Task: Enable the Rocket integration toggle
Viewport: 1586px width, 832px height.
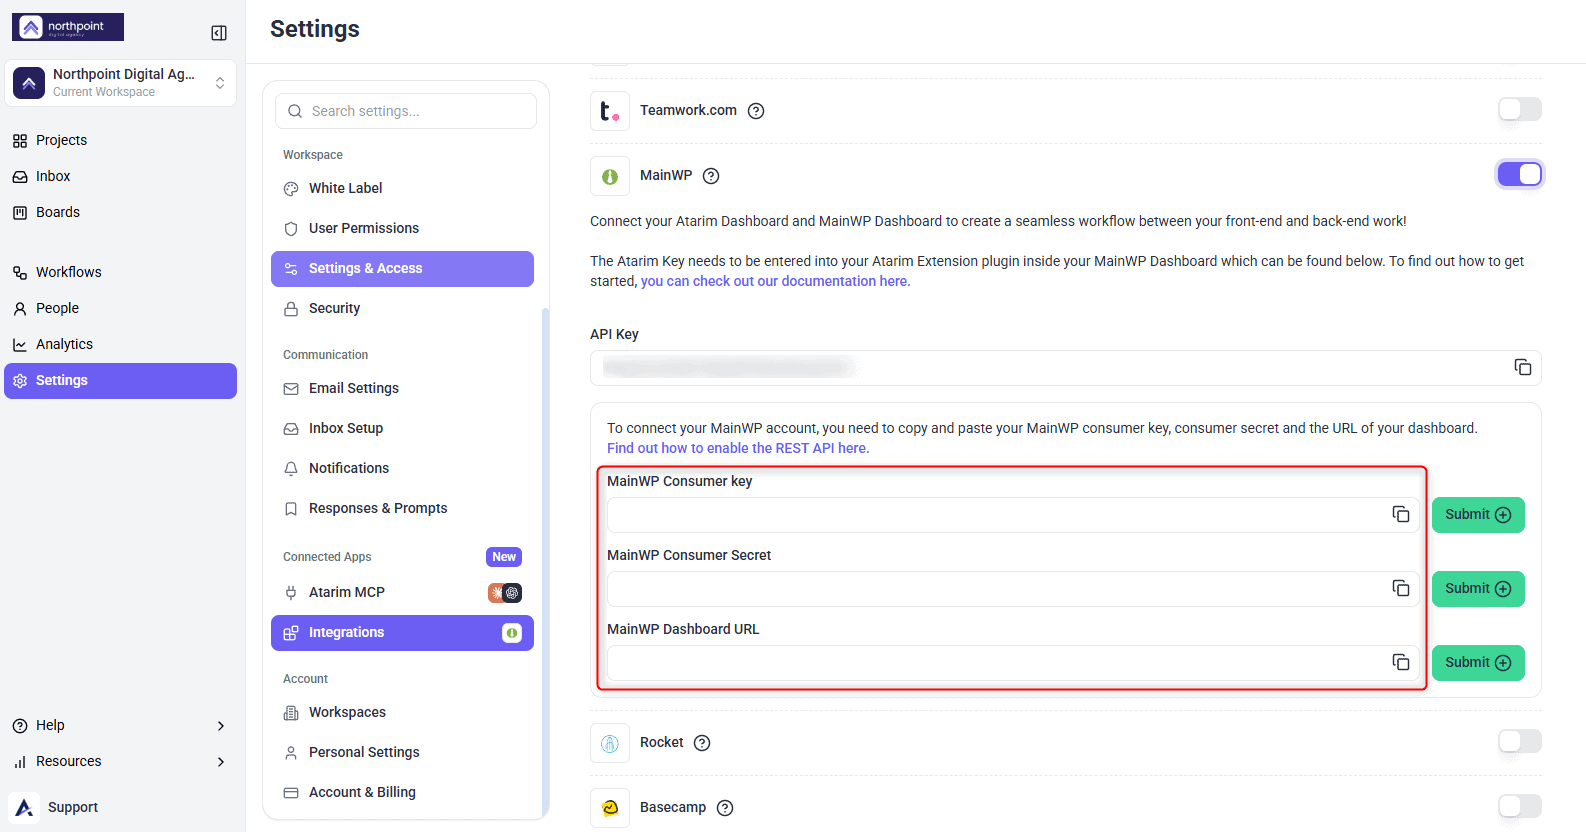Action: pos(1520,741)
